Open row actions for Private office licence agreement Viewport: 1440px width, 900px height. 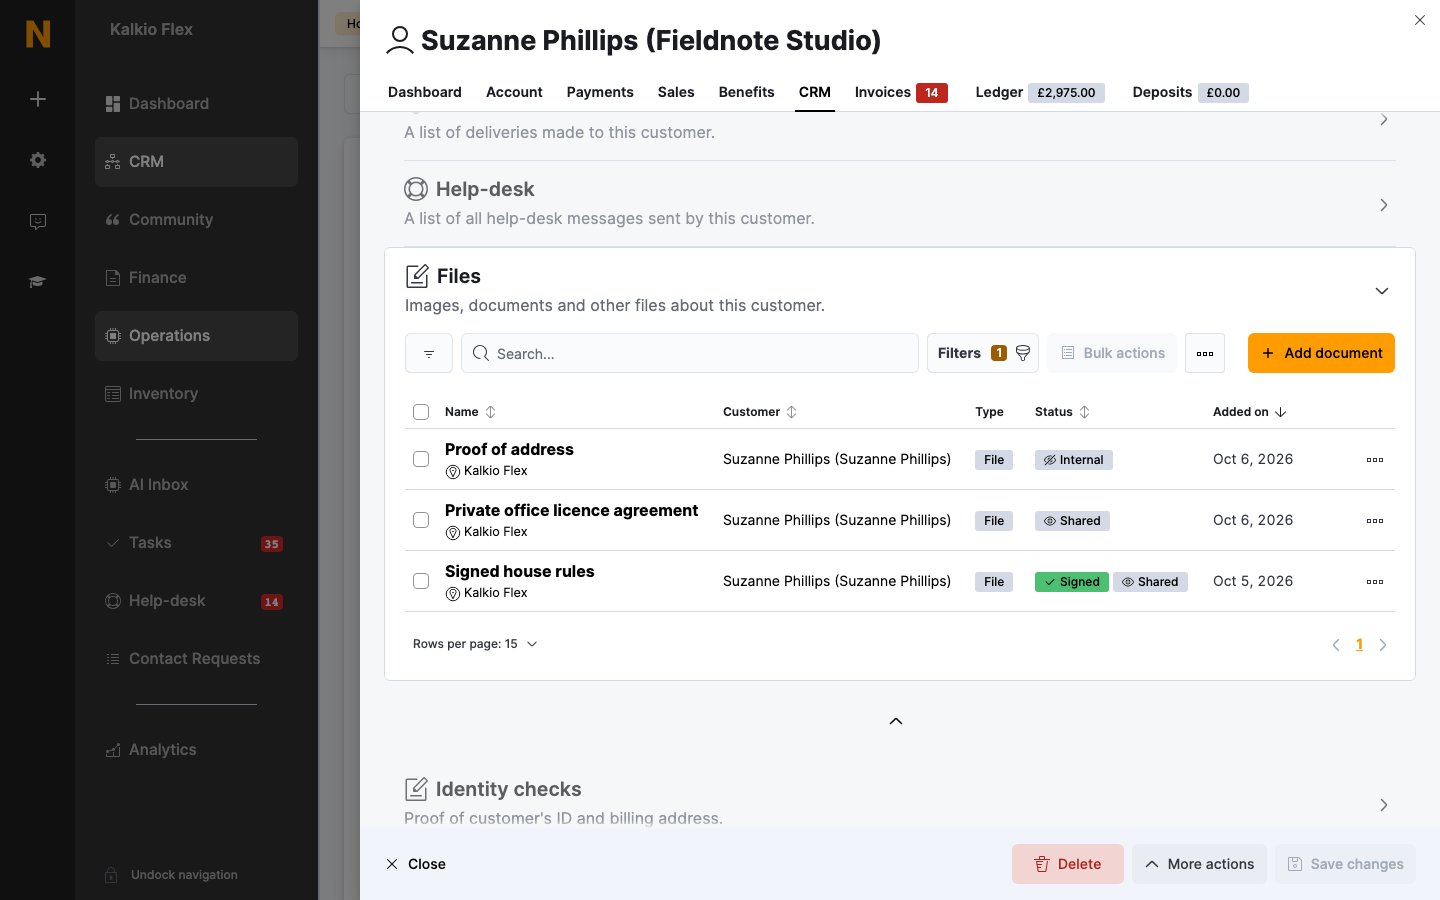(1375, 521)
